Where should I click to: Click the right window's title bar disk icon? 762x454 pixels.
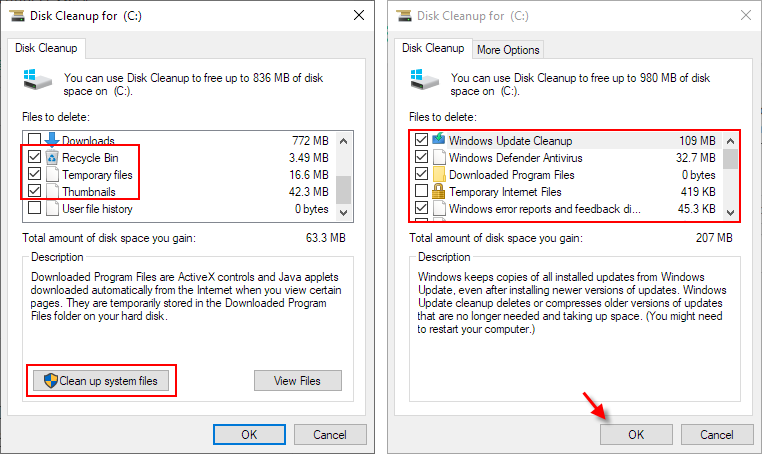pos(404,16)
